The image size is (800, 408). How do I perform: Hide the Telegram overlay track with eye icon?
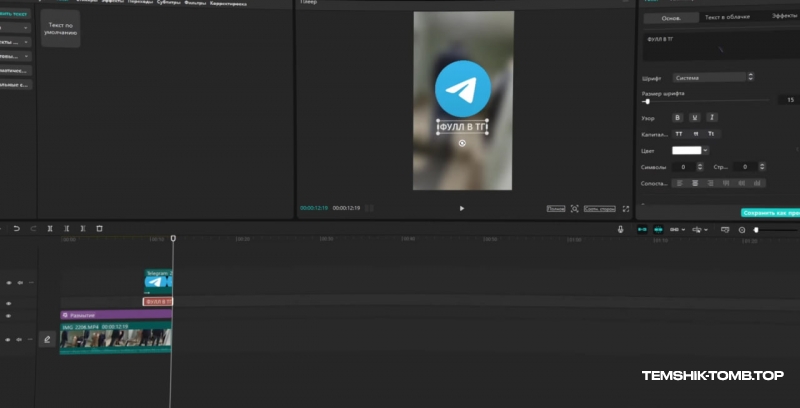(9, 283)
